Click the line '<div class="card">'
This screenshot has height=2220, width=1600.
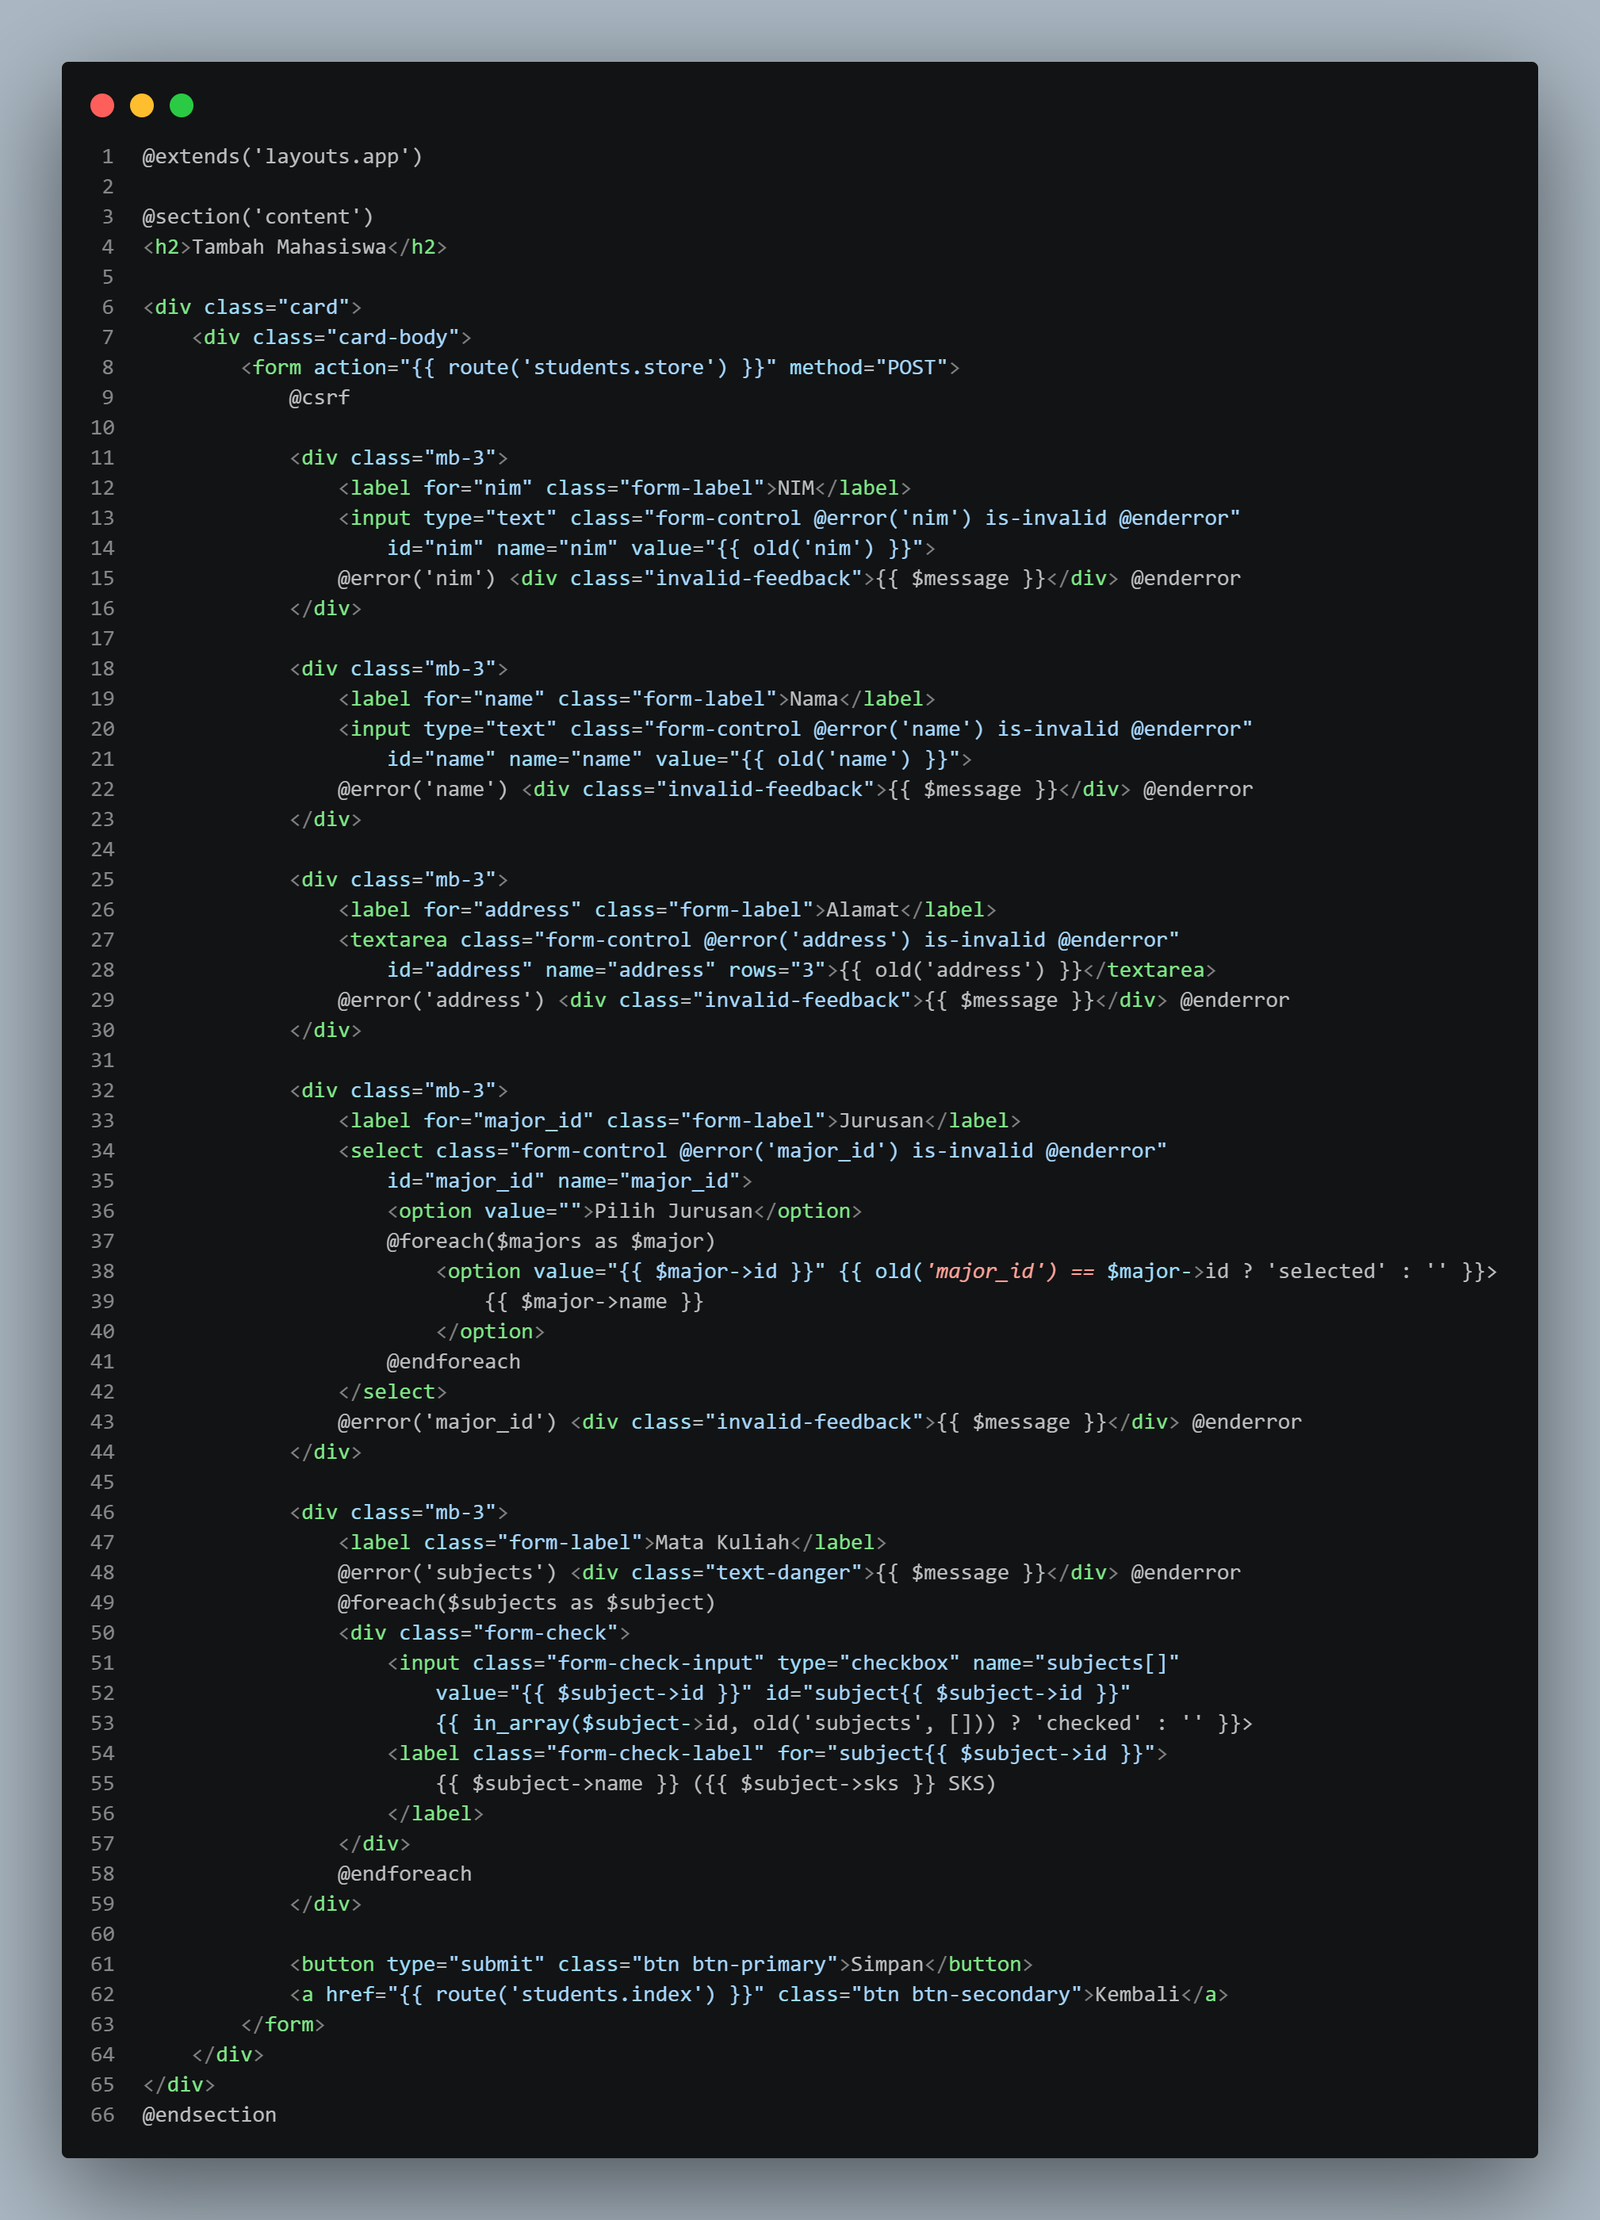pos(252,307)
